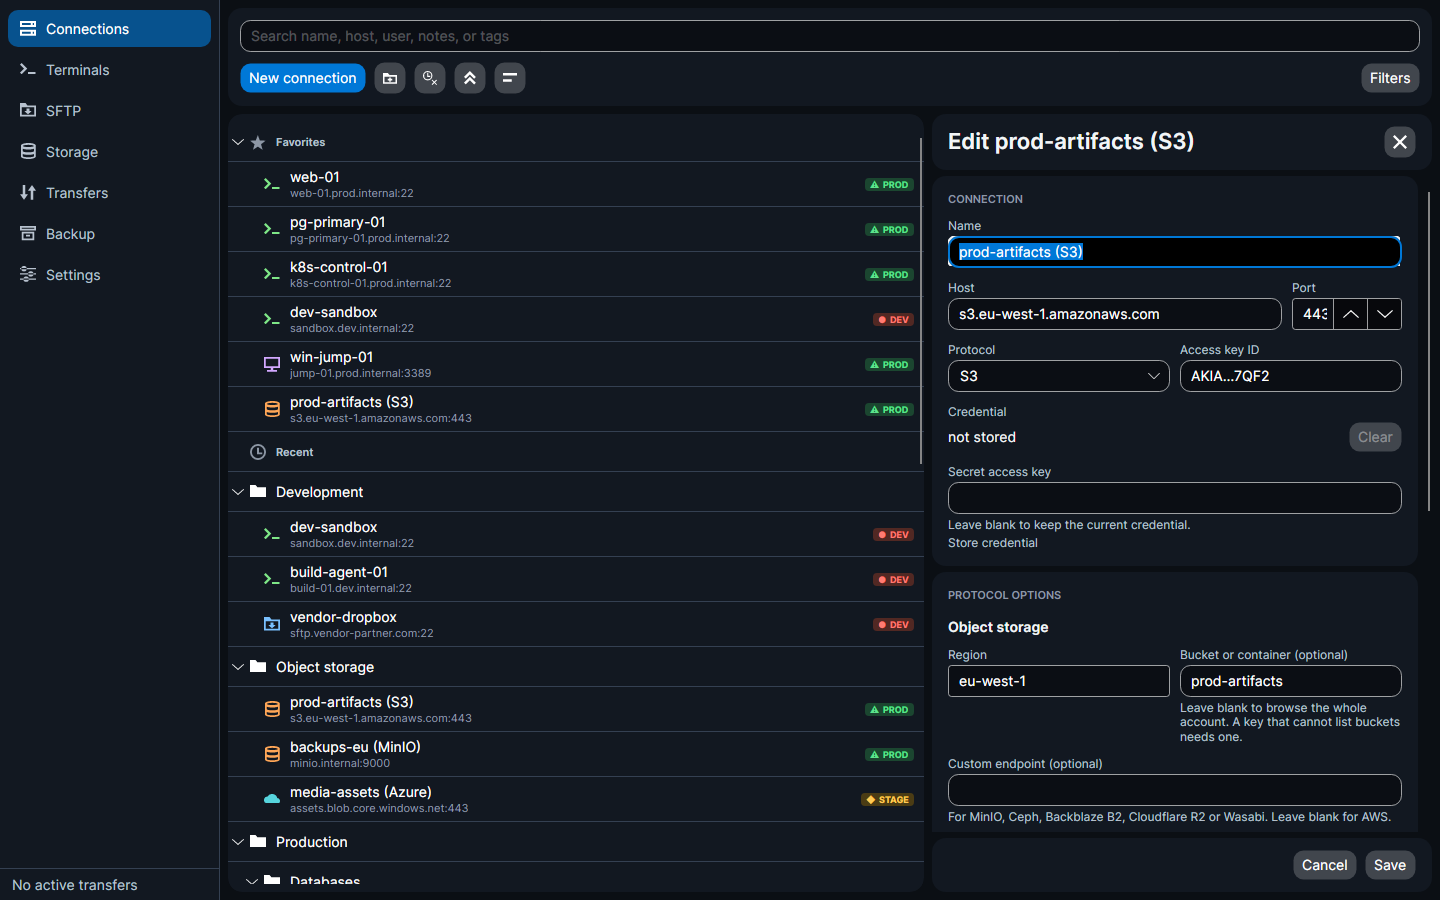Viewport: 1440px width, 900px height.
Task: Click the Port number field
Action: pyautogui.click(x=1313, y=314)
